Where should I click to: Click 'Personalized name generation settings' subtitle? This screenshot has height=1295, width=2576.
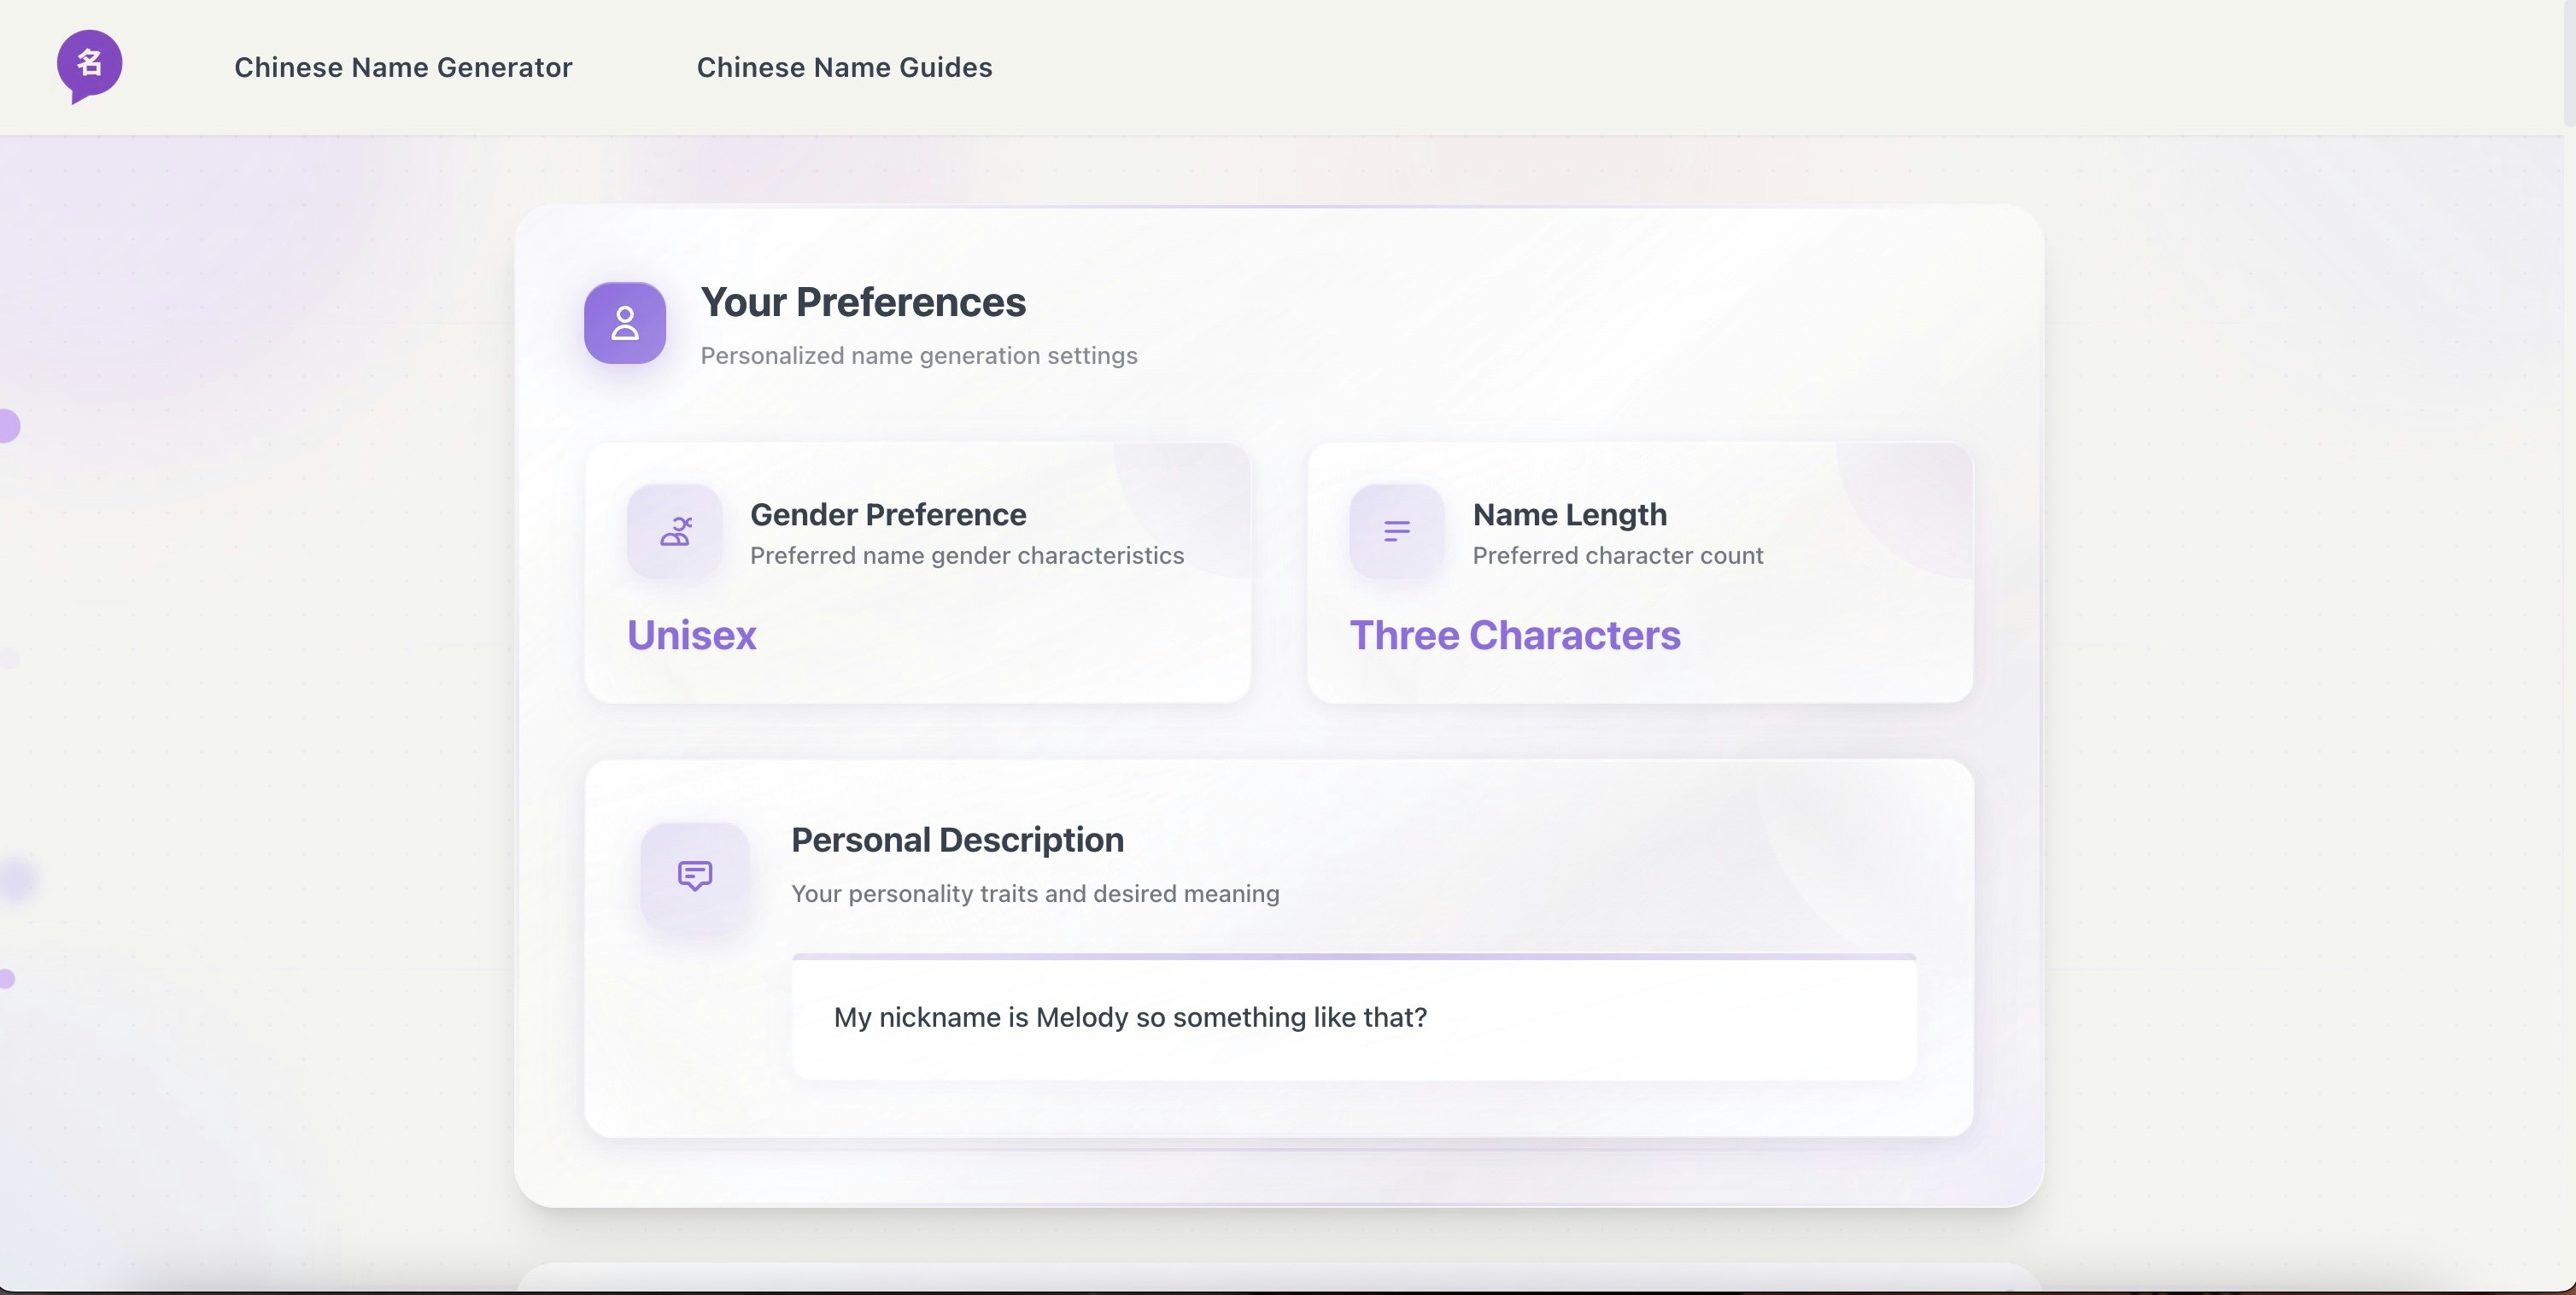pos(918,356)
